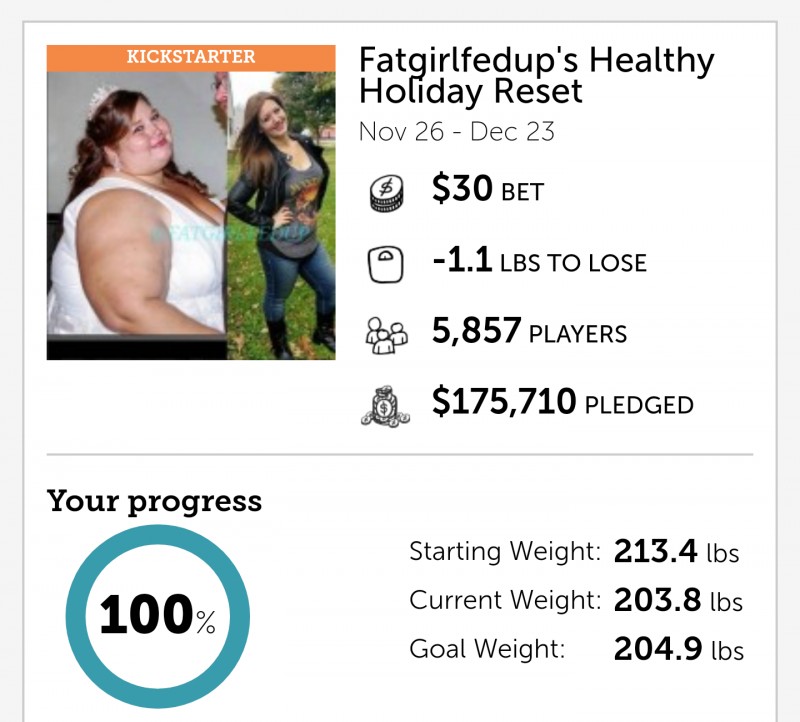
Task: Click the 213.4 lbs starting value
Action: pyautogui.click(x=676, y=551)
